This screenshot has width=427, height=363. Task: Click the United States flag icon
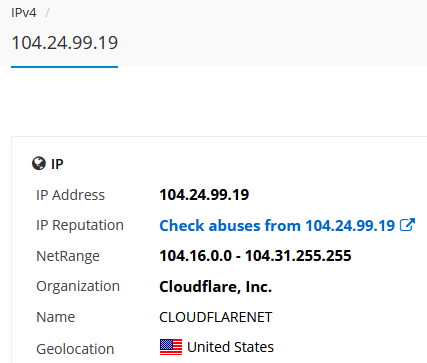click(x=171, y=347)
